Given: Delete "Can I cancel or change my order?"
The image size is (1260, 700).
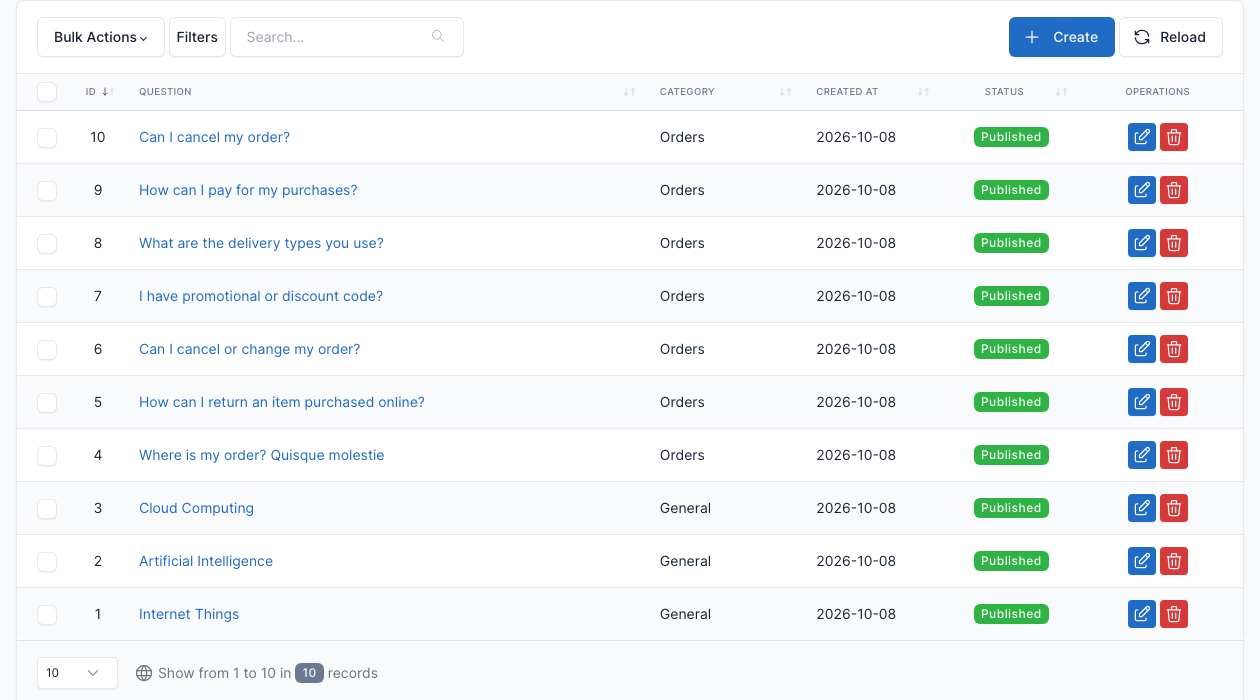Looking at the screenshot, I should click(1174, 349).
